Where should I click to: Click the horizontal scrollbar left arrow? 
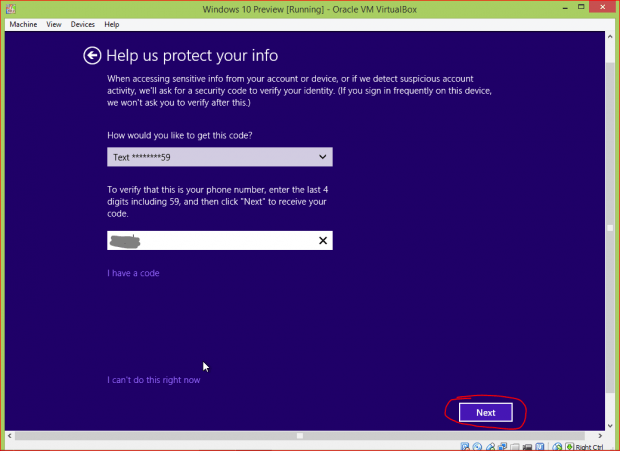click(x=10, y=436)
